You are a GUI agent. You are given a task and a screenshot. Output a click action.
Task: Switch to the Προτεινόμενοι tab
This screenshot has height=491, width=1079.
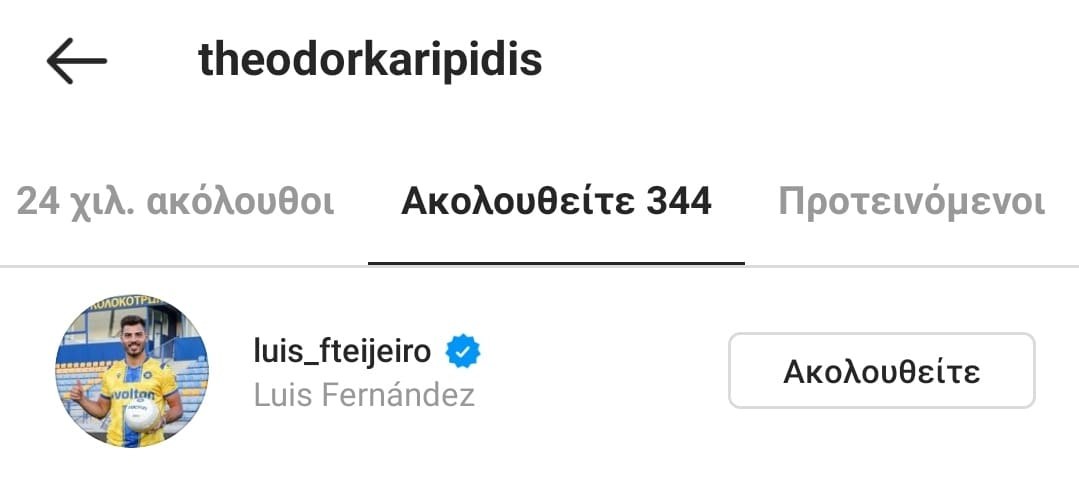(912, 201)
